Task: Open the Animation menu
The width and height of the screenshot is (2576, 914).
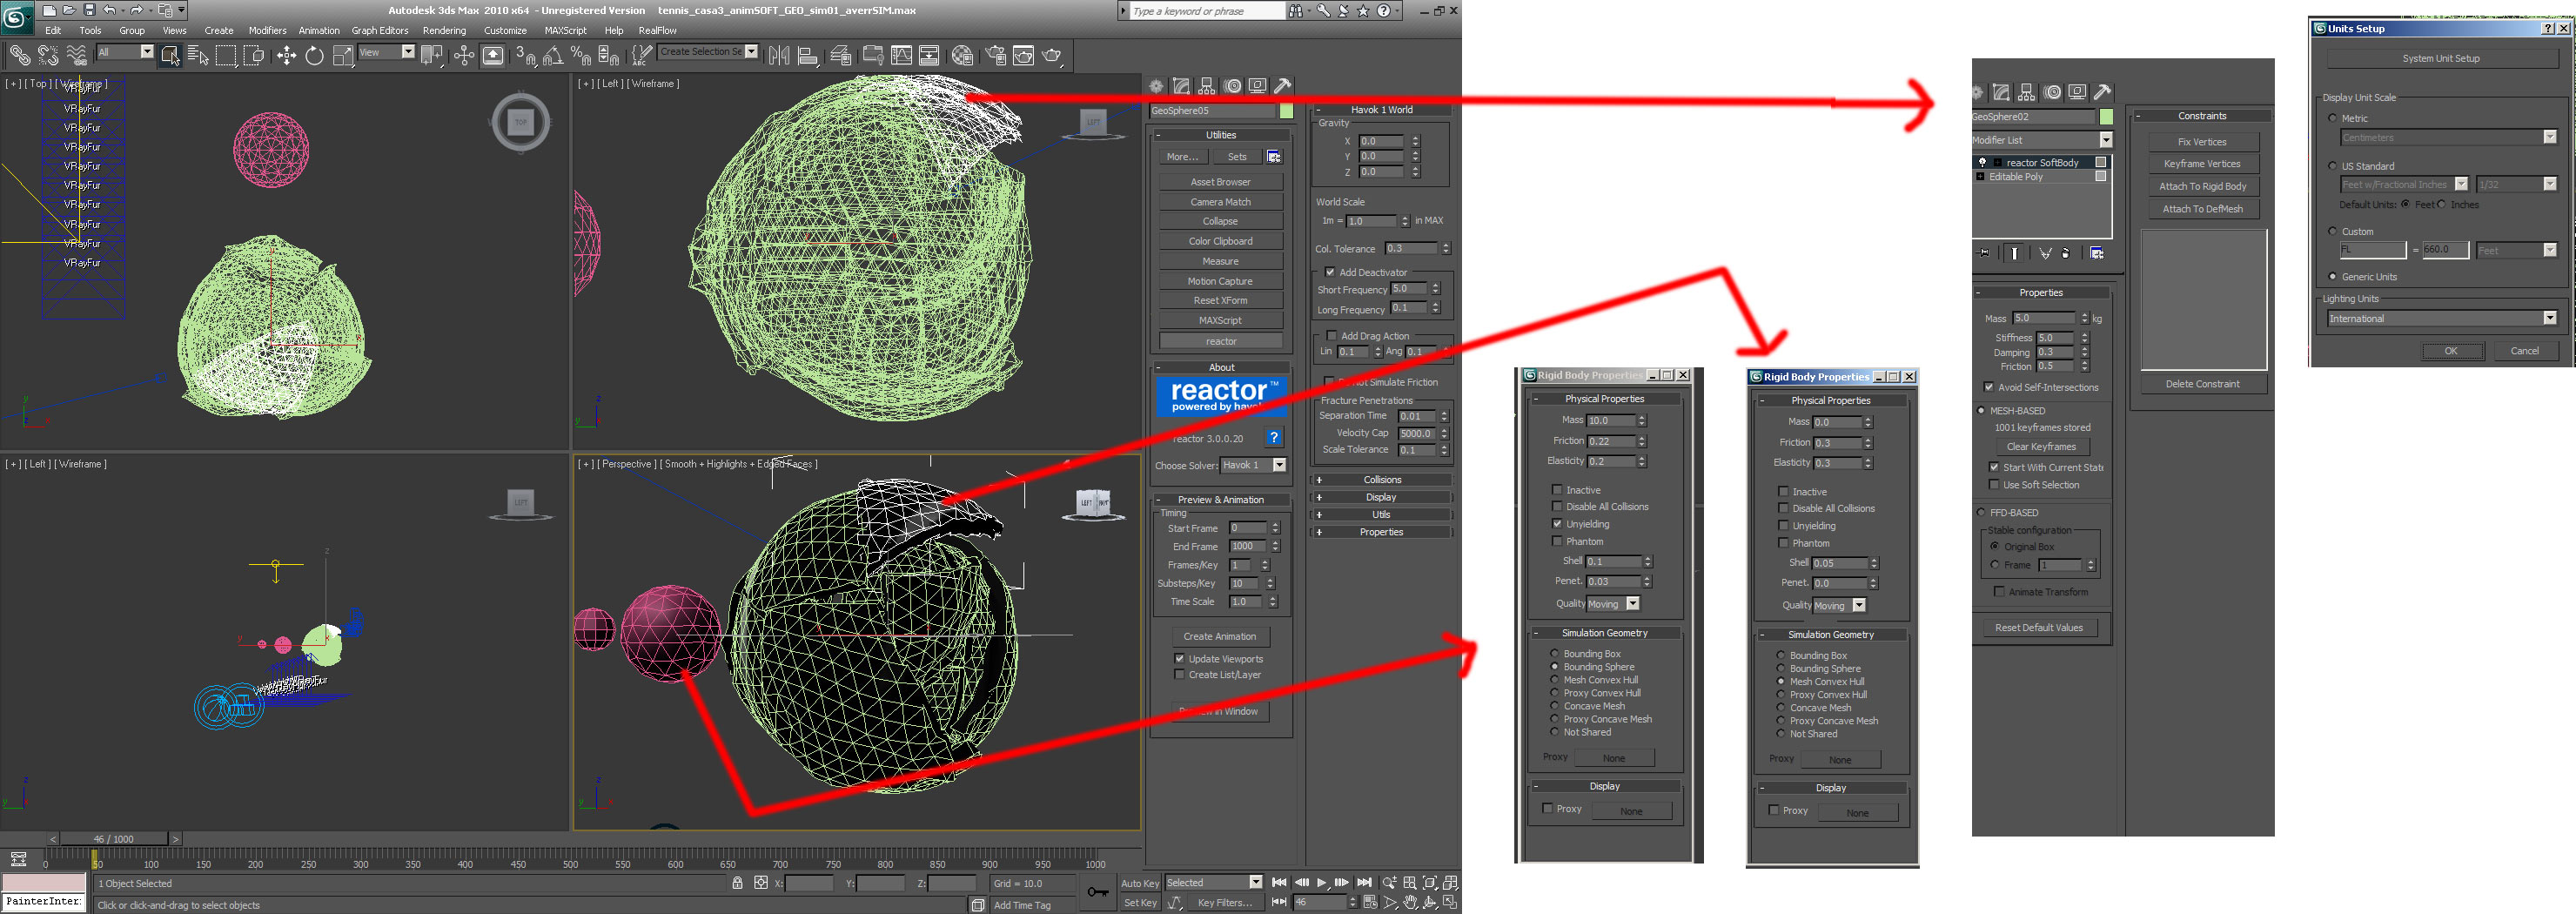Action: tap(319, 30)
